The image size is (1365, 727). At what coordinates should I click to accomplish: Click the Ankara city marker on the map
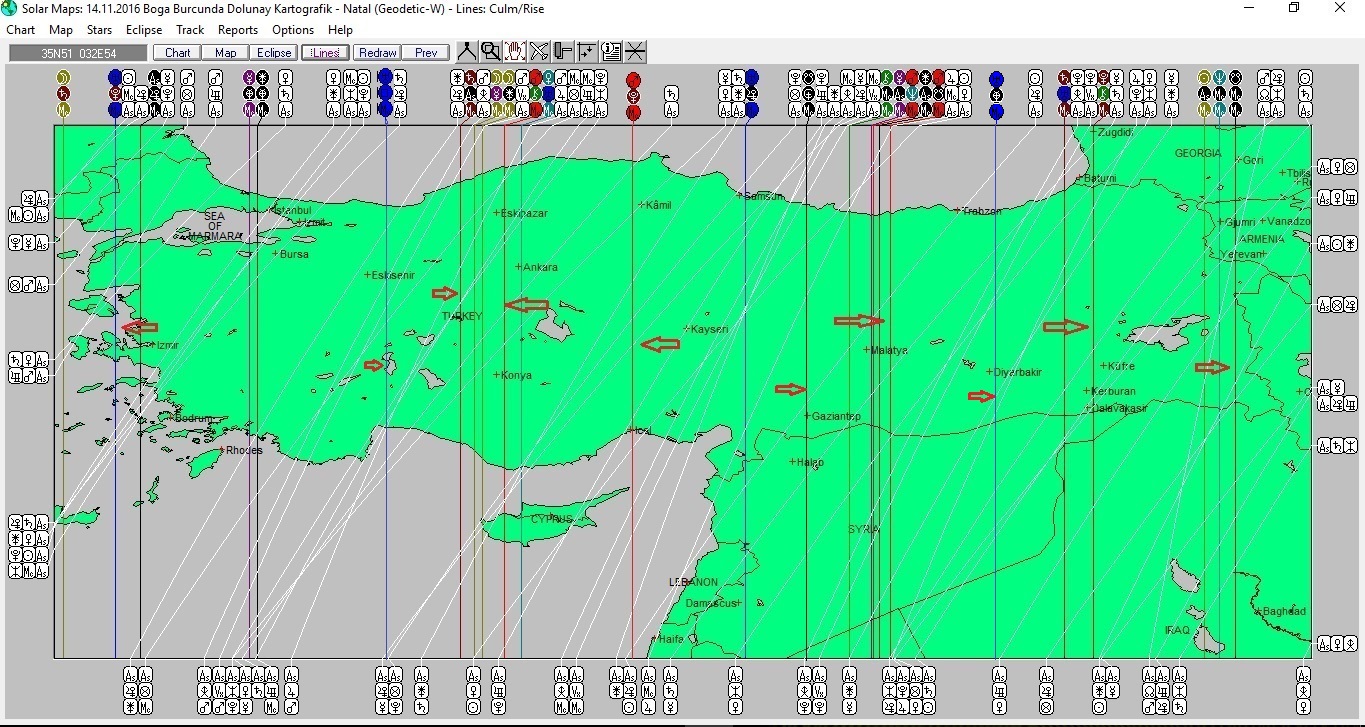518,267
